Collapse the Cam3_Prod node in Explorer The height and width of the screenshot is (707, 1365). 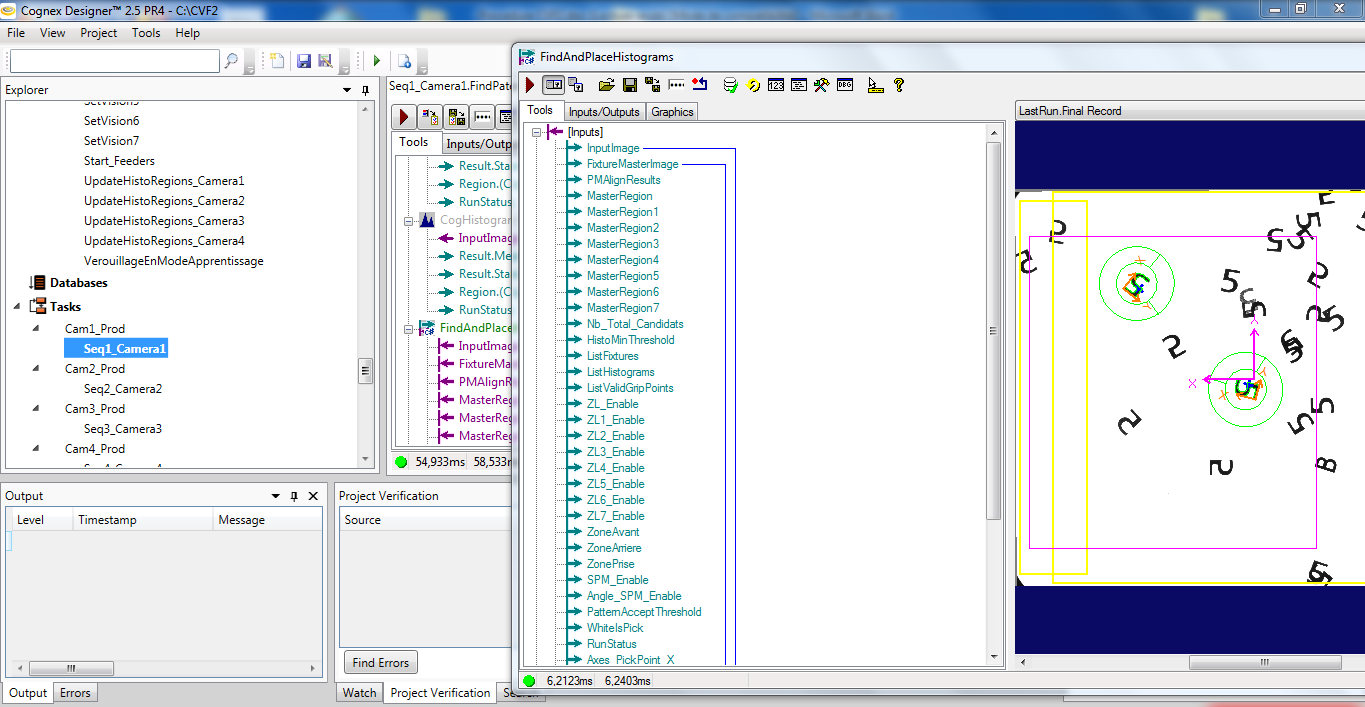[37, 409]
